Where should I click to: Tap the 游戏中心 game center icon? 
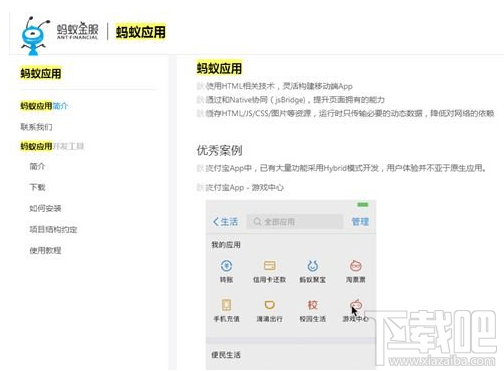point(355,305)
